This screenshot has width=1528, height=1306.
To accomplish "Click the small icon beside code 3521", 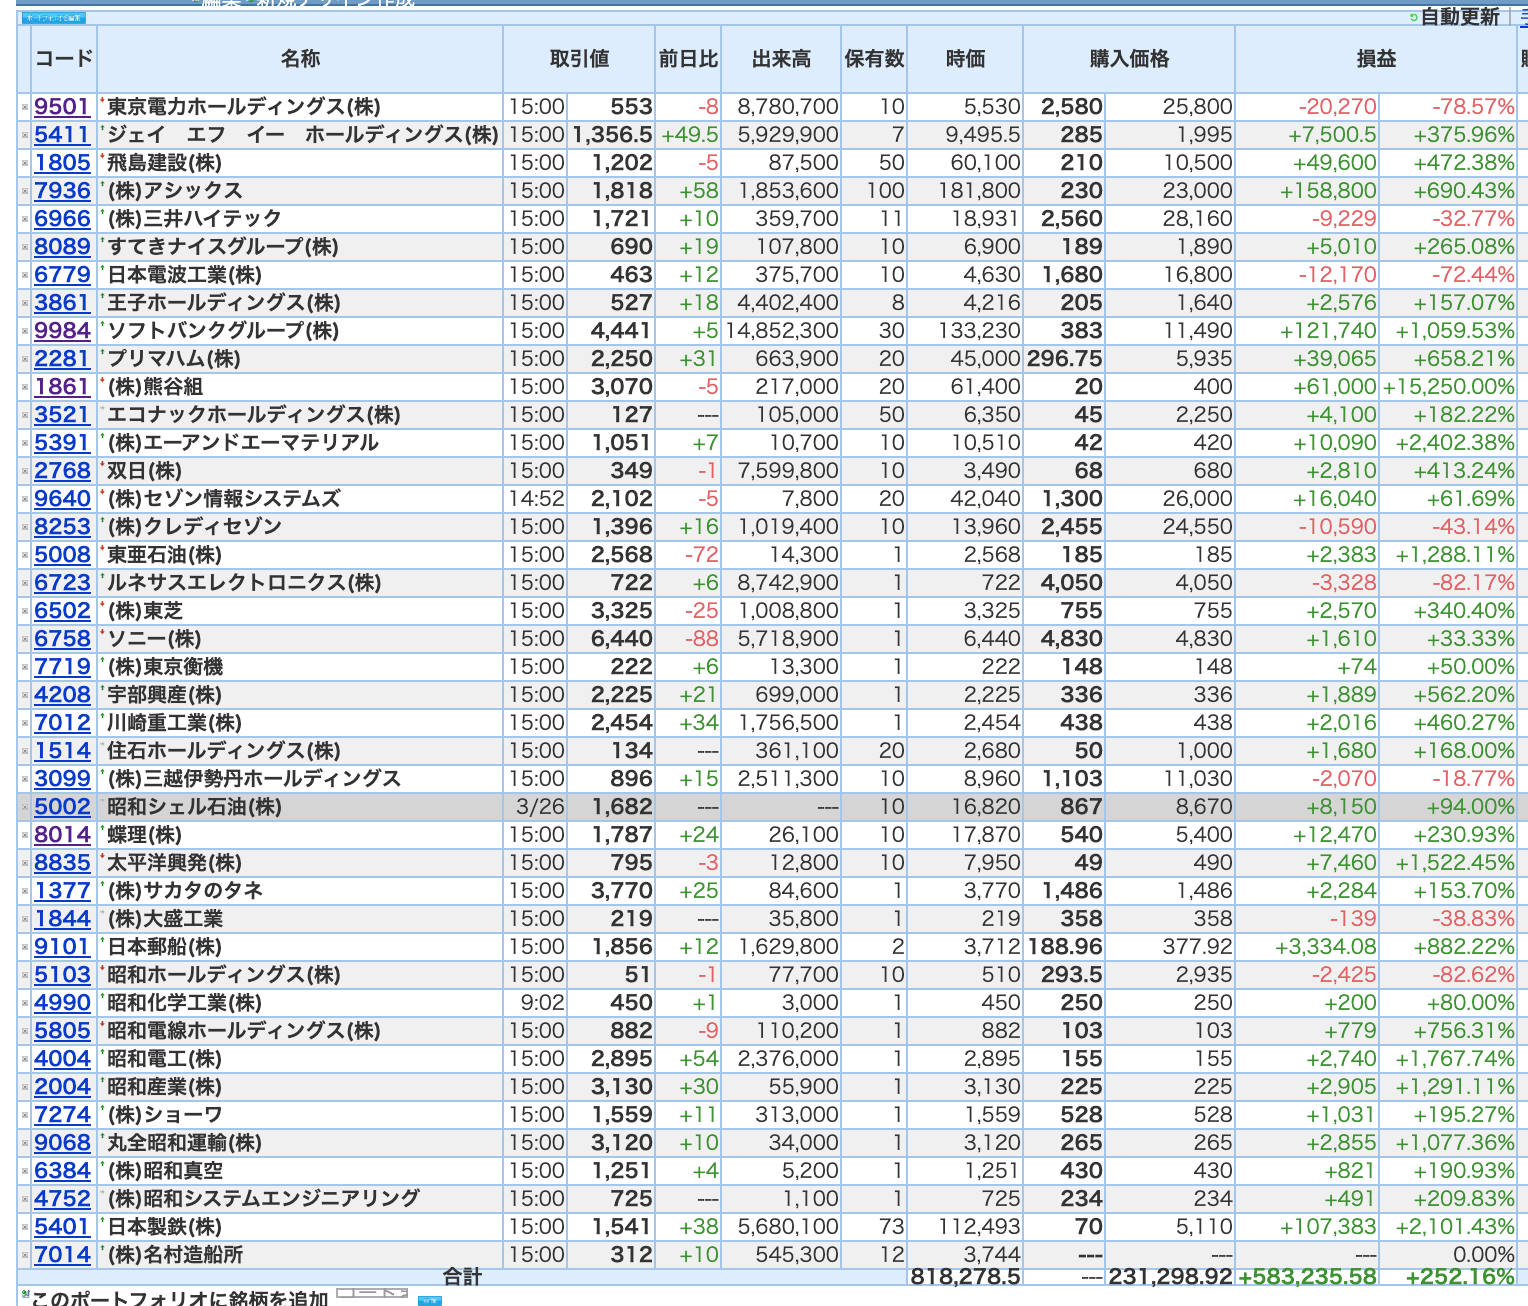I will point(25,415).
